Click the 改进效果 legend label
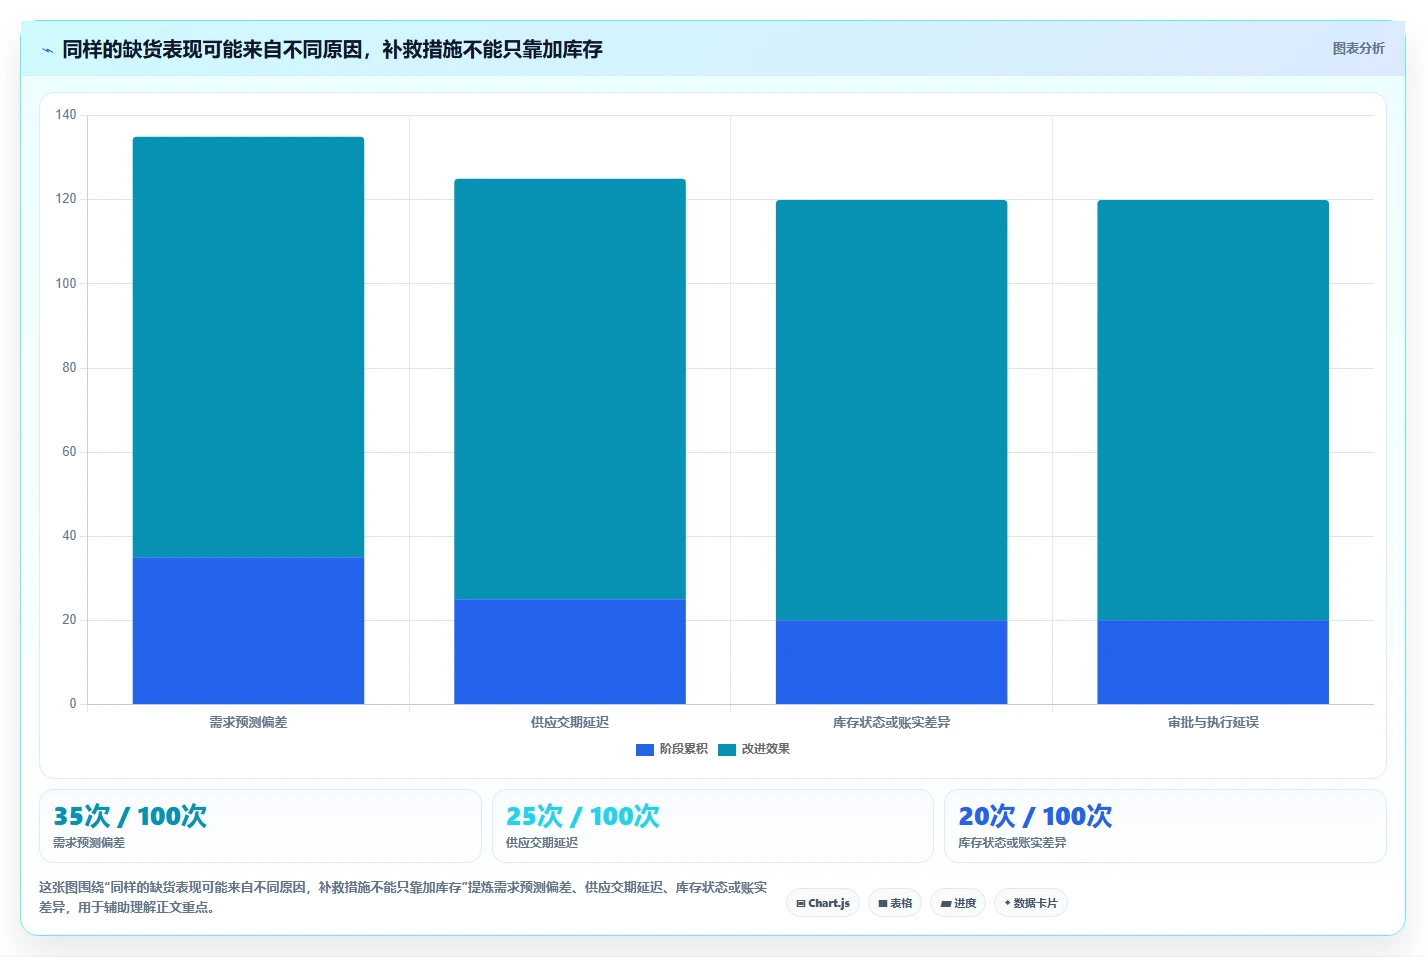This screenshot has height=957, width=1426. click(x=765, y=749)
